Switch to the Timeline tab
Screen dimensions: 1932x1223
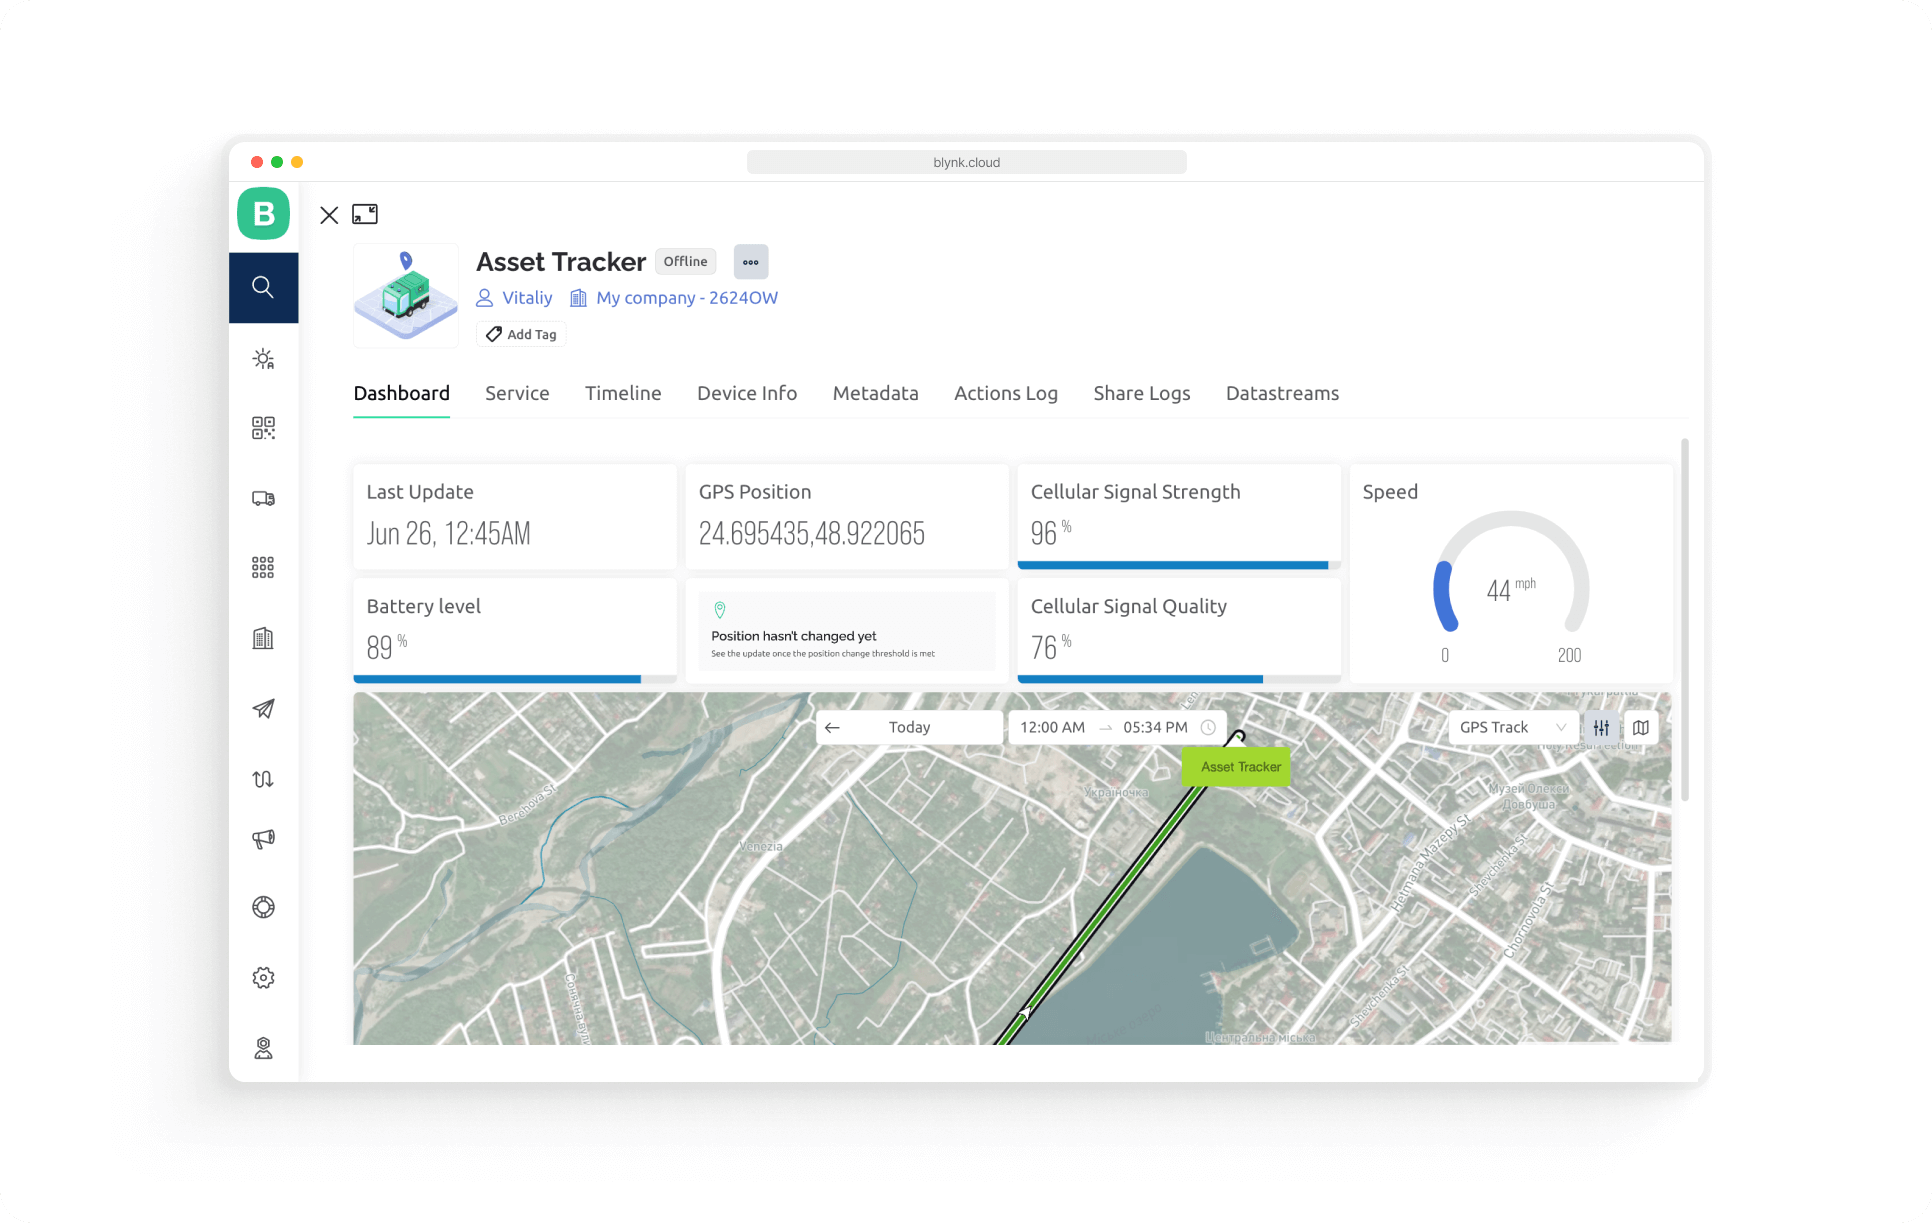coord(622,393)
